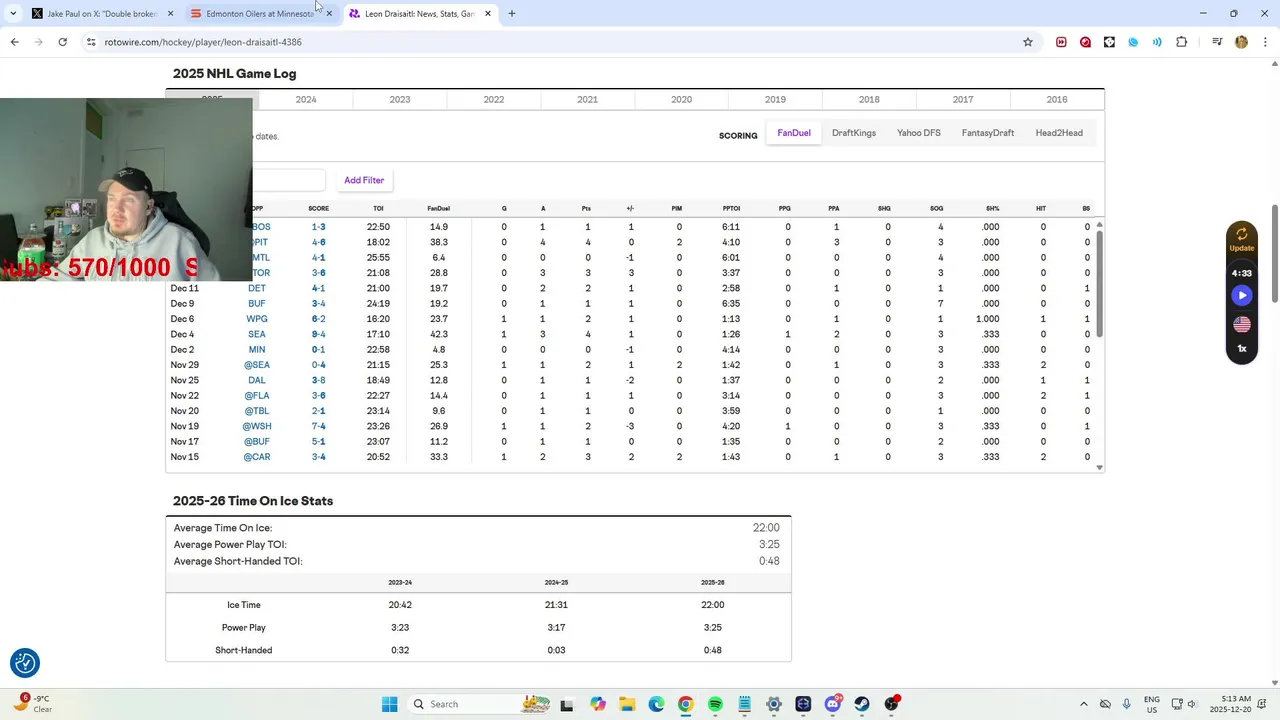
Task: Play the reader widget audio
Action: [x=1242, y=295]
